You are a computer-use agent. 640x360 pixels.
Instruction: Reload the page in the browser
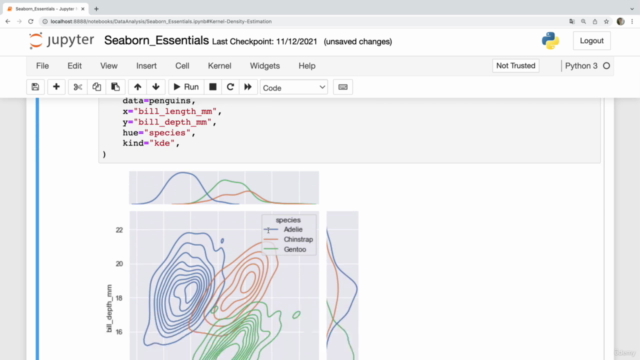(x=31, y=21)
